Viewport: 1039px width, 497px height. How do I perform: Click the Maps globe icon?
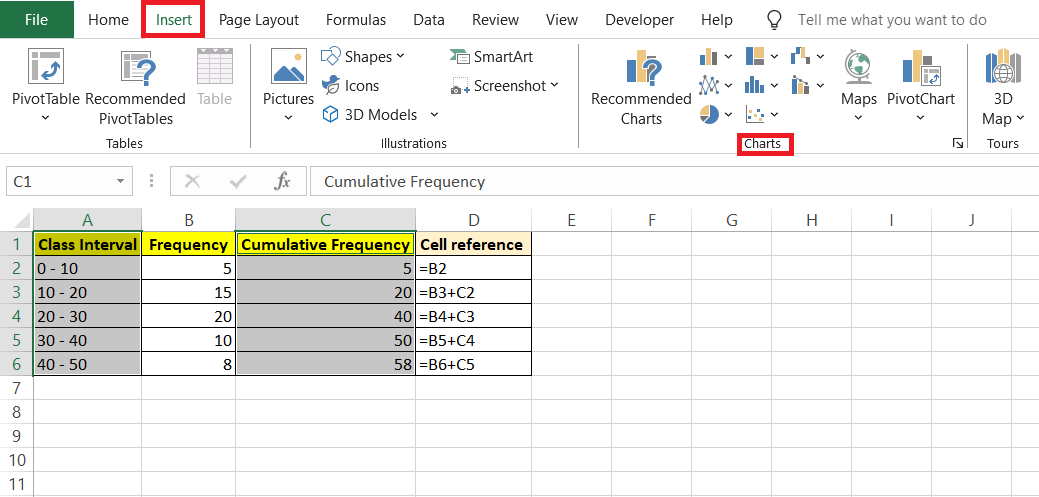coord(857,67)
